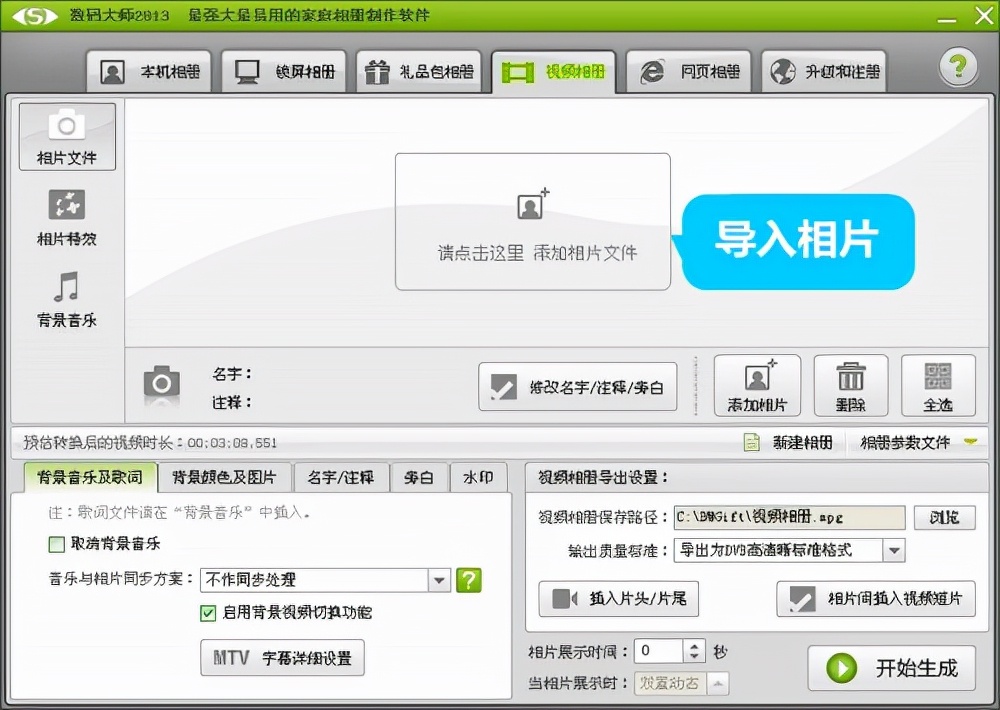Click the green help icon beside sync options
Viewport: 1000px width, 710px height.
click(469, 580)
